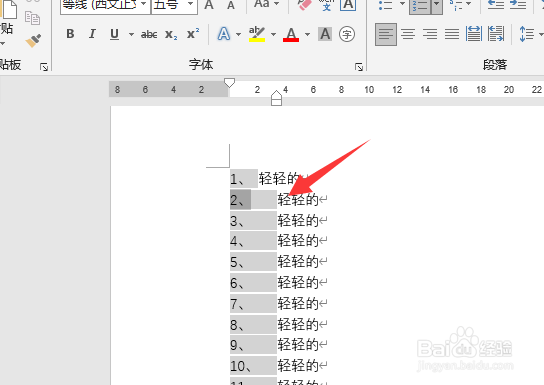
Task: Open the Font dialog launcher
Action: (x=359, y=67)
